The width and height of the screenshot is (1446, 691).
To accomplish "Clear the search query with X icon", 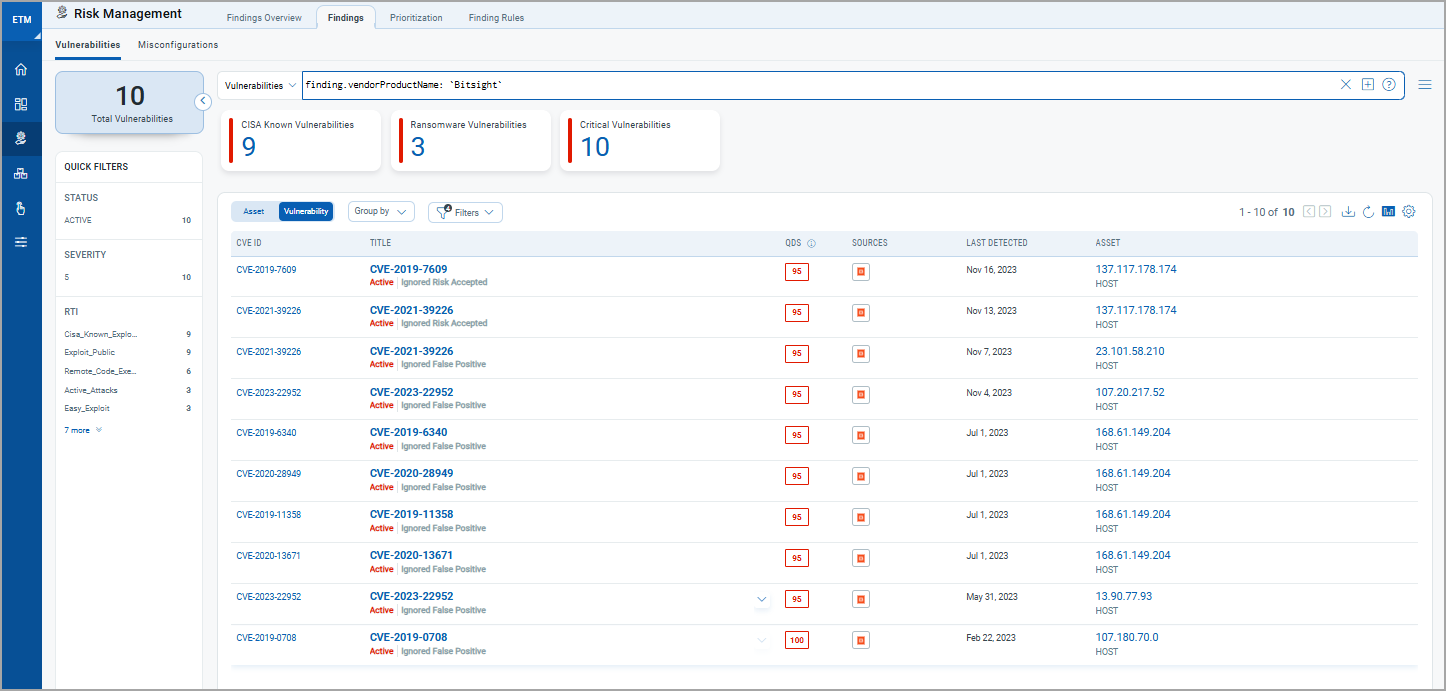I will click(x=1346, y=85).
